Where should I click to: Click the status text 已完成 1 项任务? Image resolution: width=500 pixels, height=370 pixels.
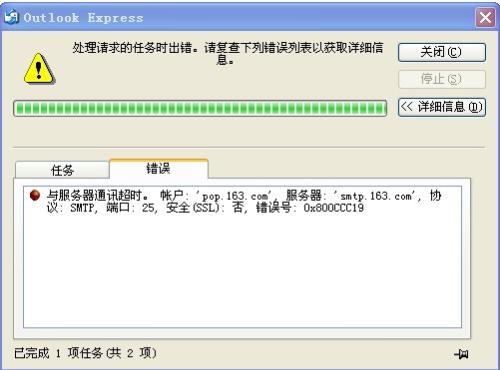click(85, 353)
